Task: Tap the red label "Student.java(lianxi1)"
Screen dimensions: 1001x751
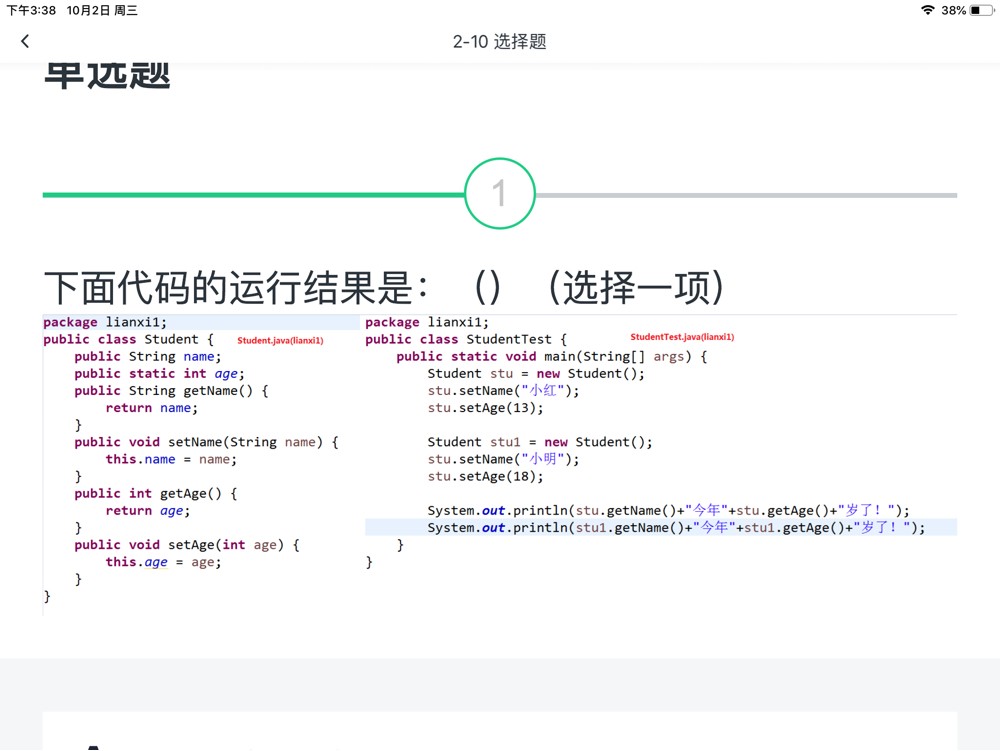Action: pos(280,340)
